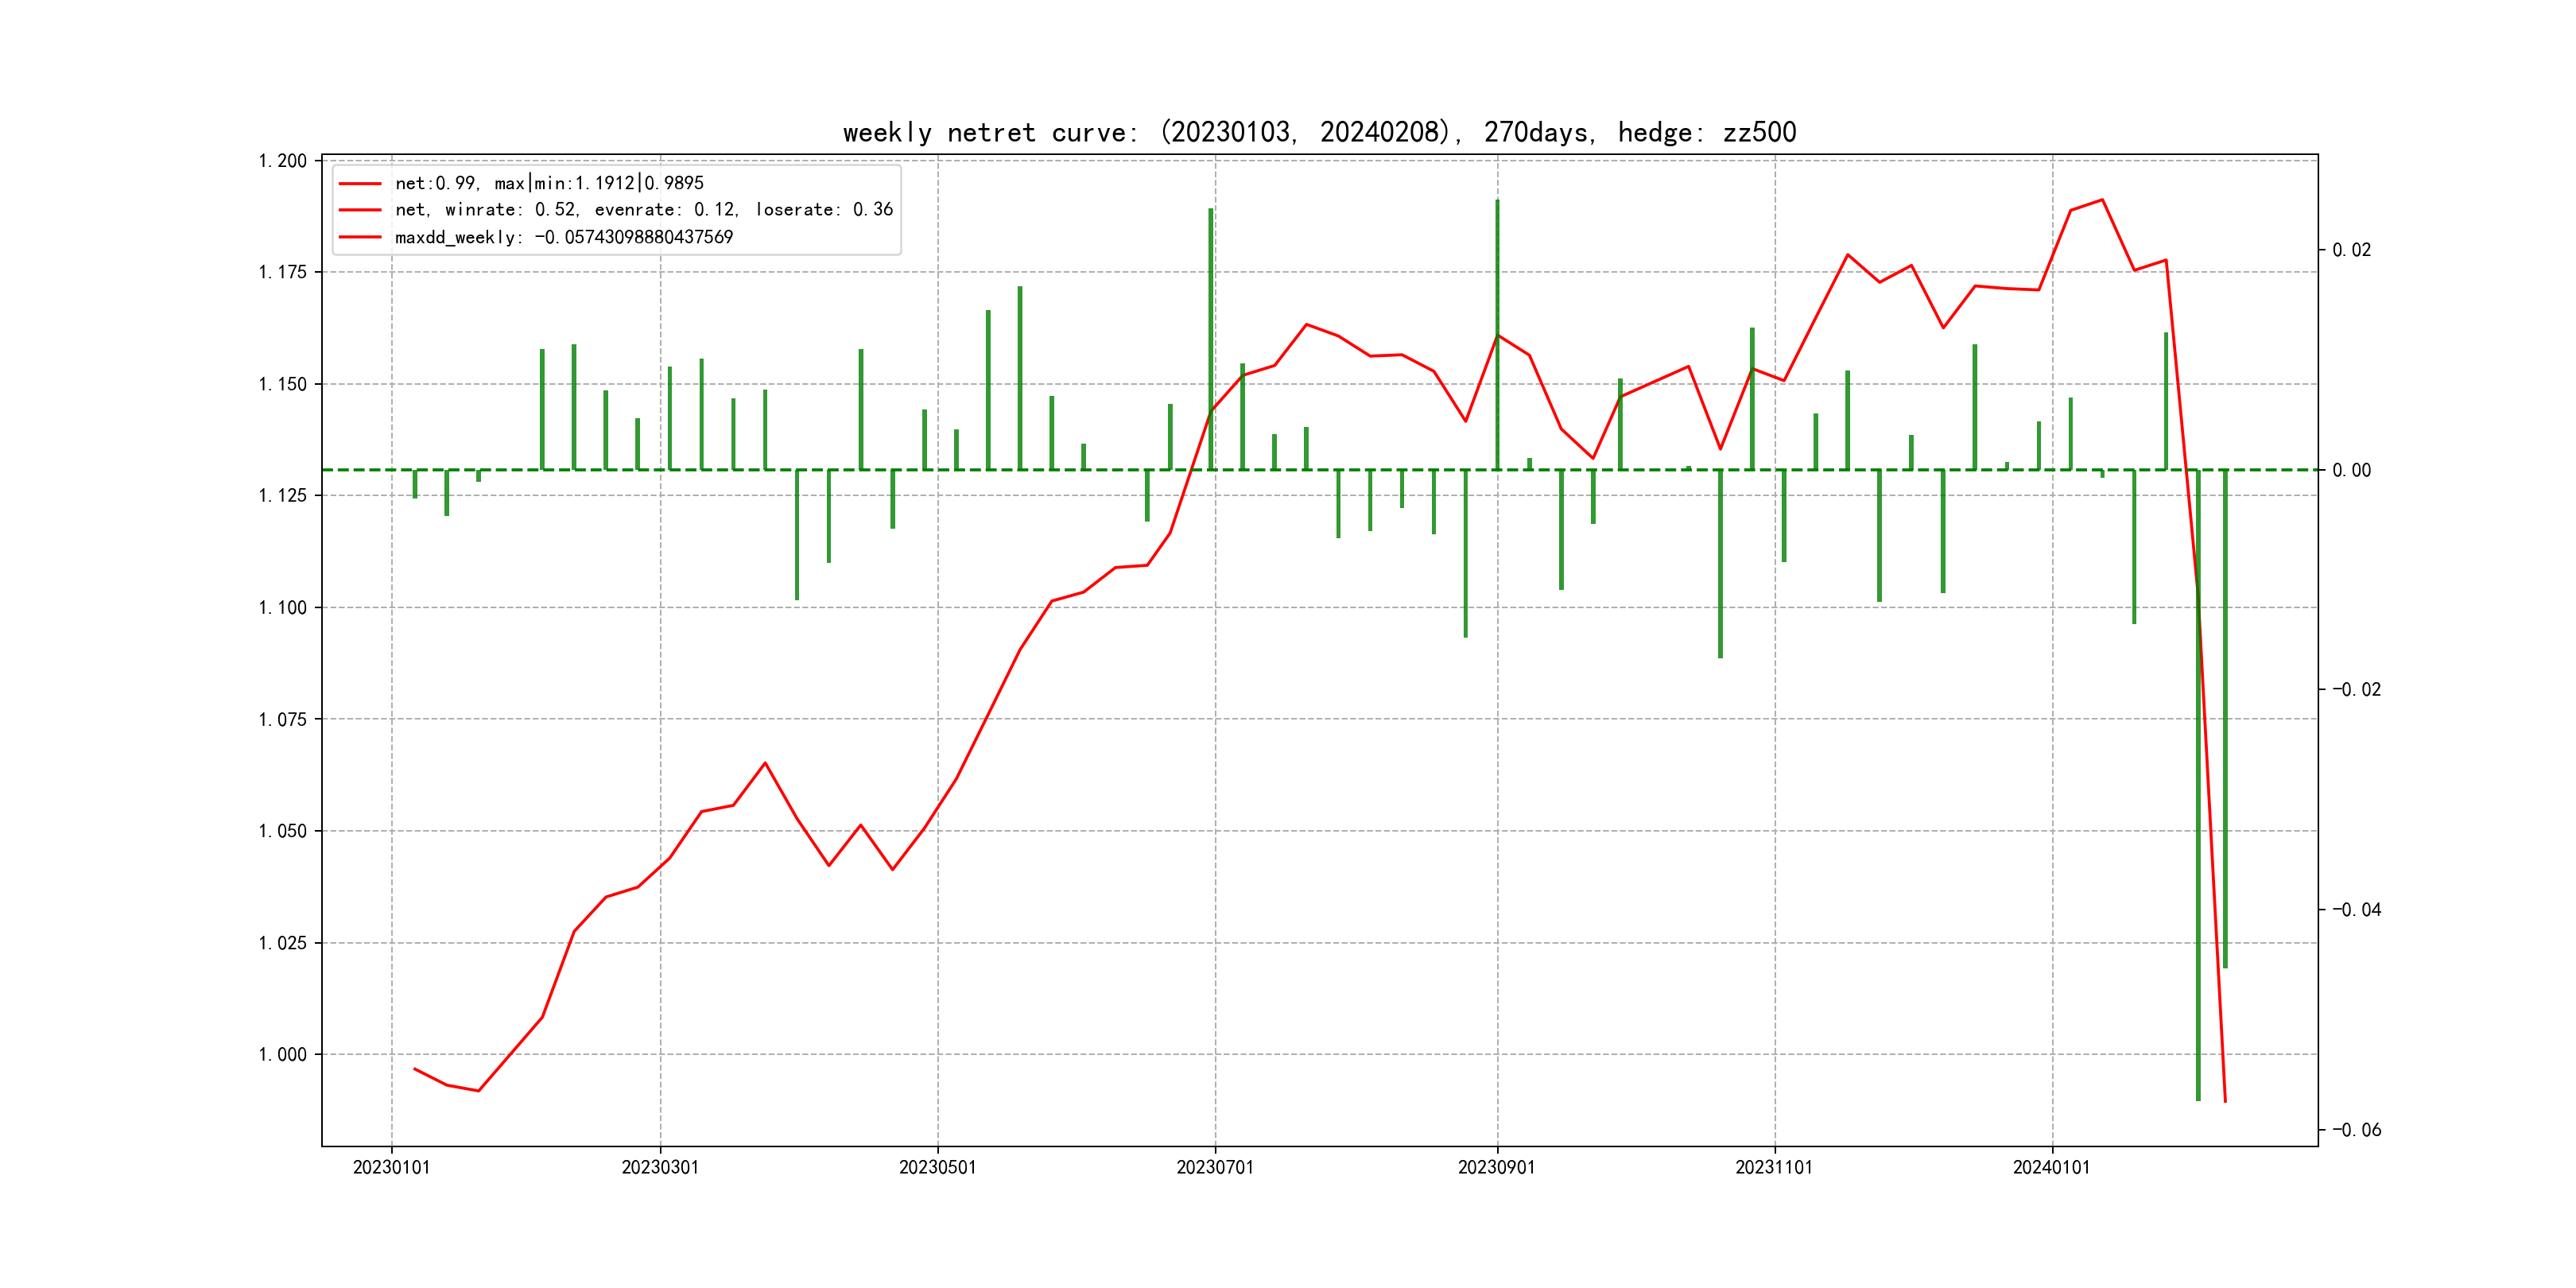The width and height of the screenshot is (2576, 1288).
Task: Click the red line swatch beside maxdd_weekly
Action: click(360, 237)
